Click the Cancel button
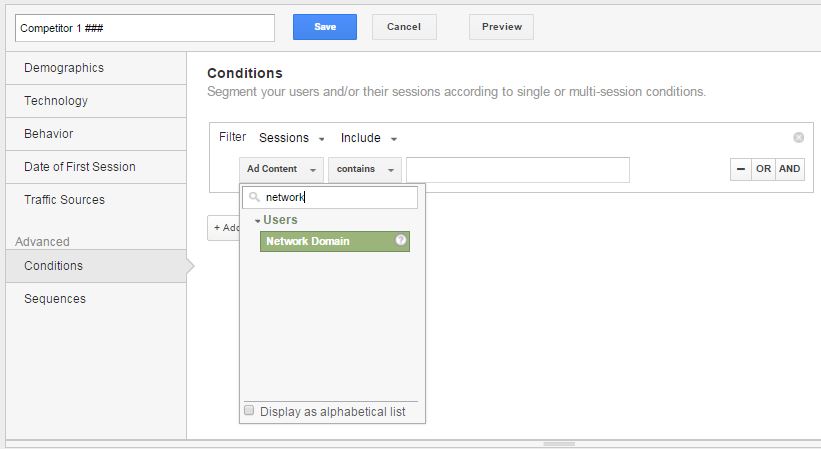821x449 pixels. point(404,27)
